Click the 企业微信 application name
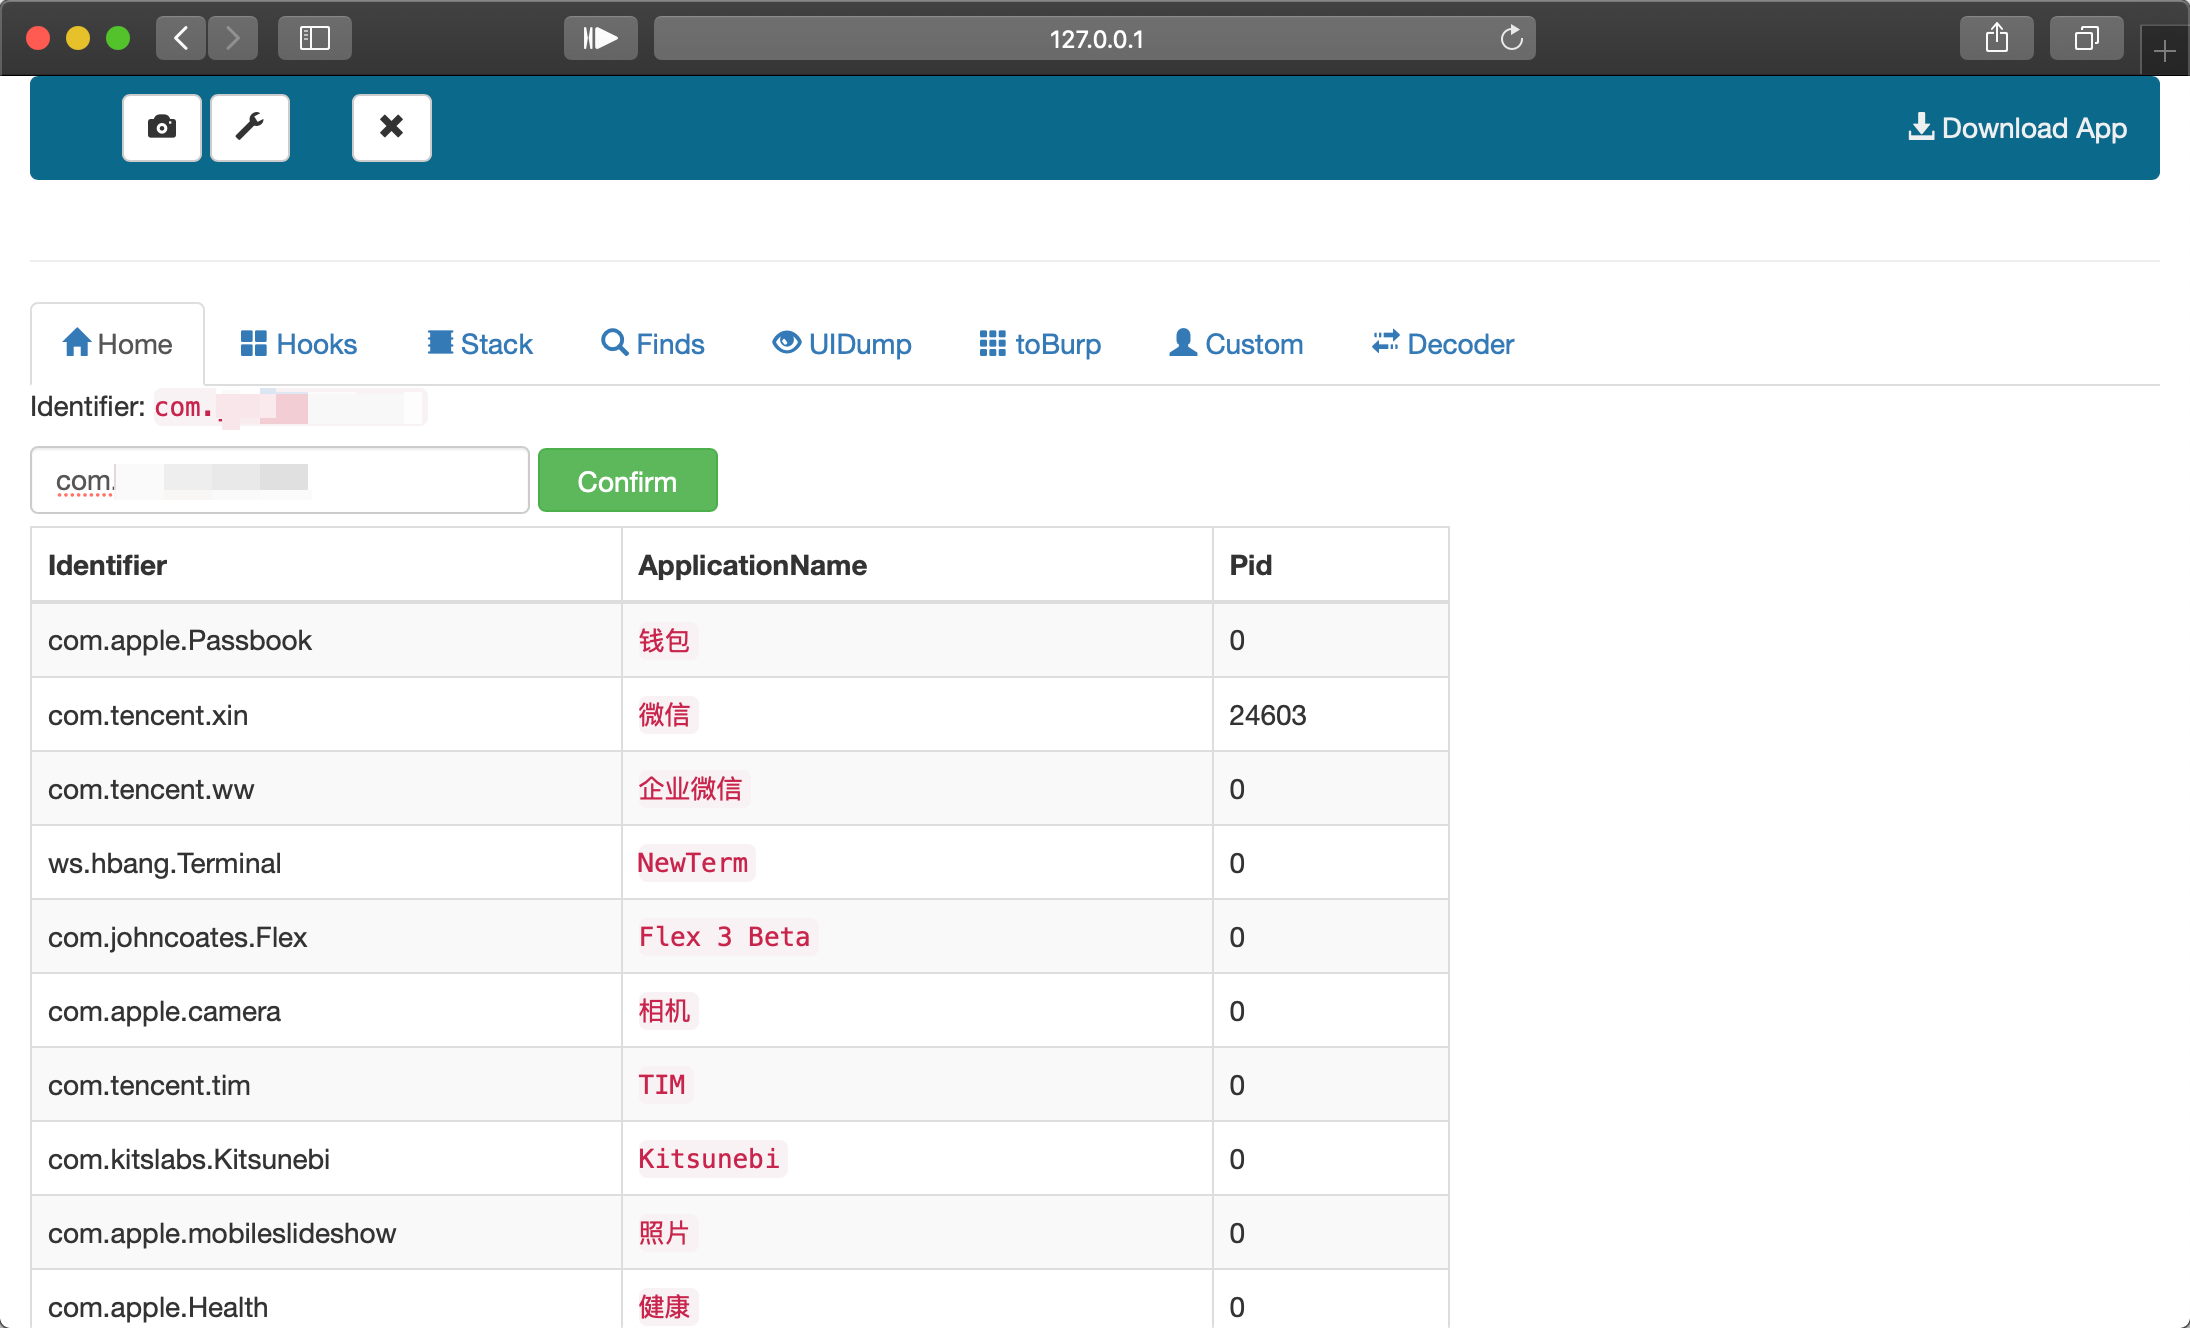Screen dimensions: 2190x1328 coord(691,789)
